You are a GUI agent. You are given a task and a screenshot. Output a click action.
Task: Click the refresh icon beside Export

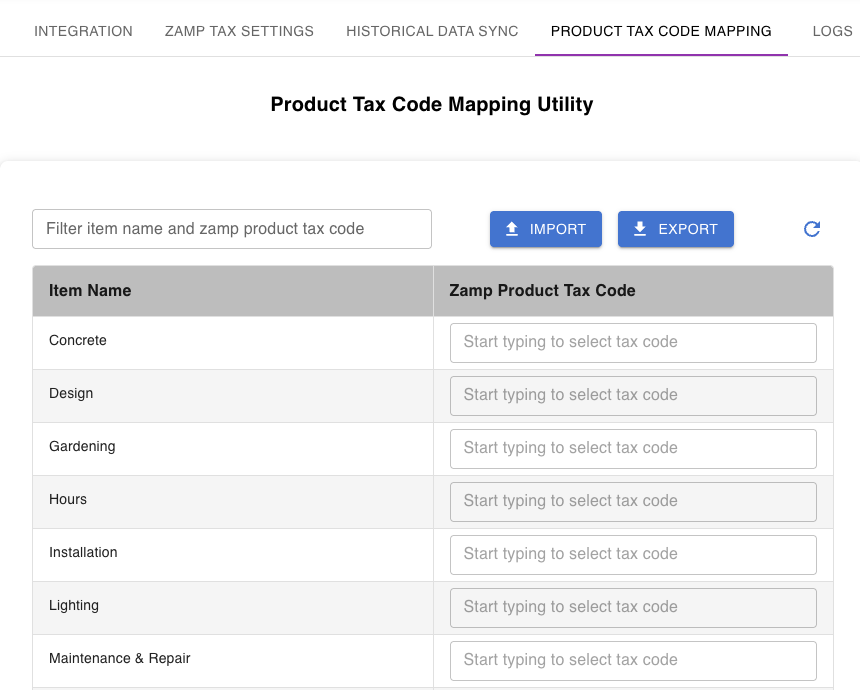812,229
